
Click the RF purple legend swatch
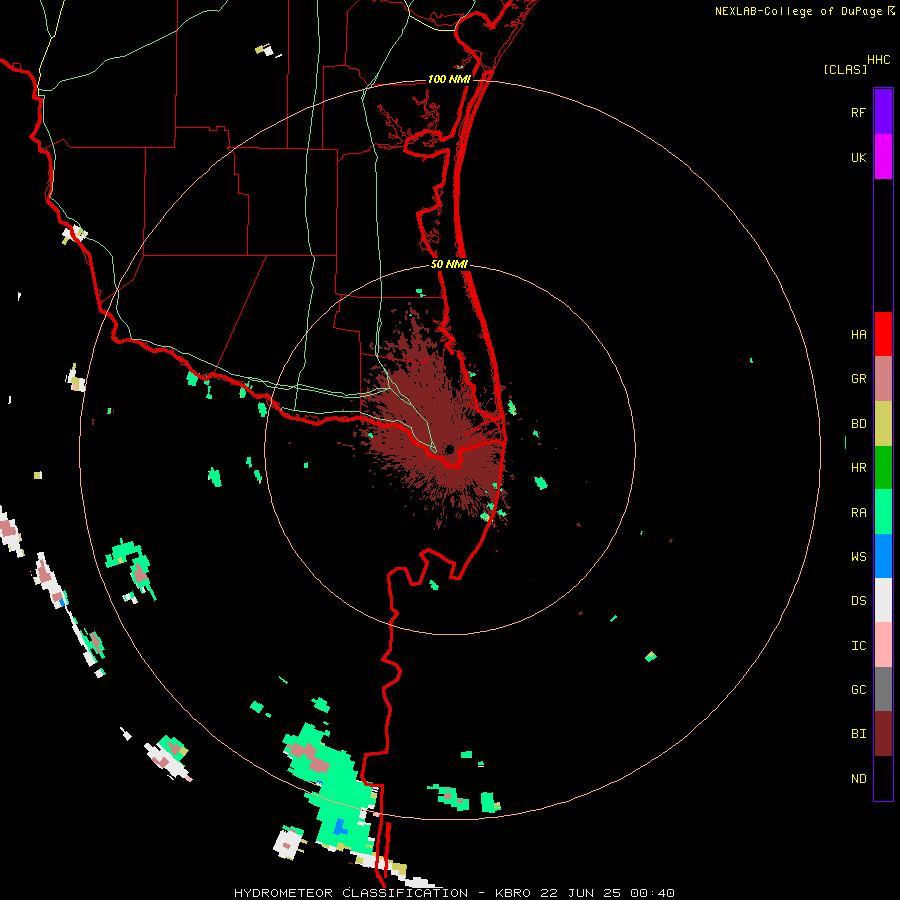pyautogui.click(x=883, y=112)
